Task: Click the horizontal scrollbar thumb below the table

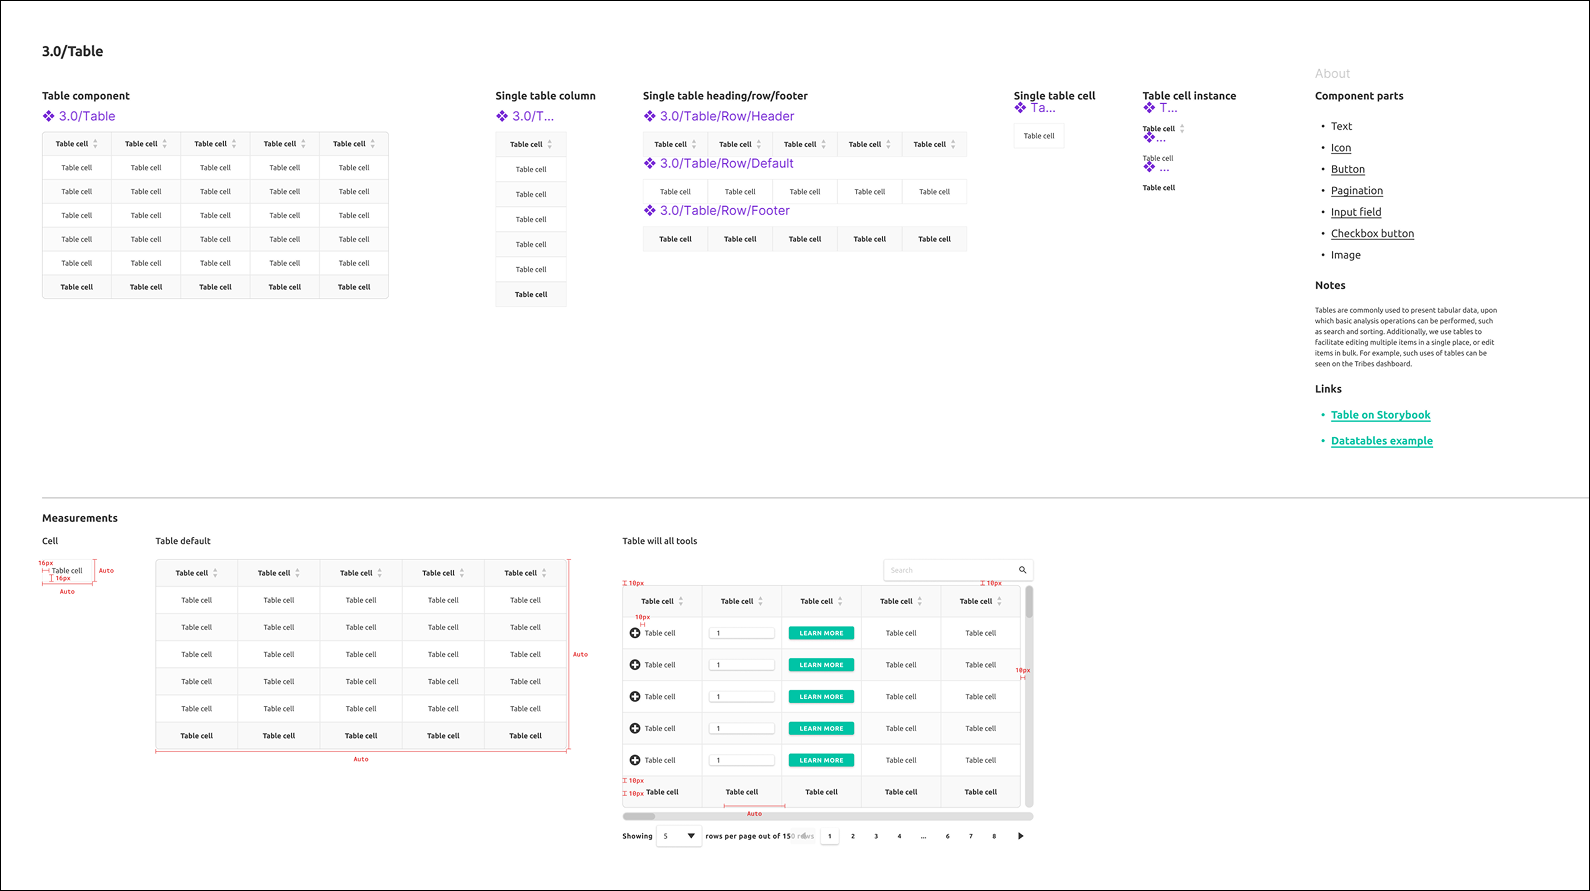Action: (639, 816)
